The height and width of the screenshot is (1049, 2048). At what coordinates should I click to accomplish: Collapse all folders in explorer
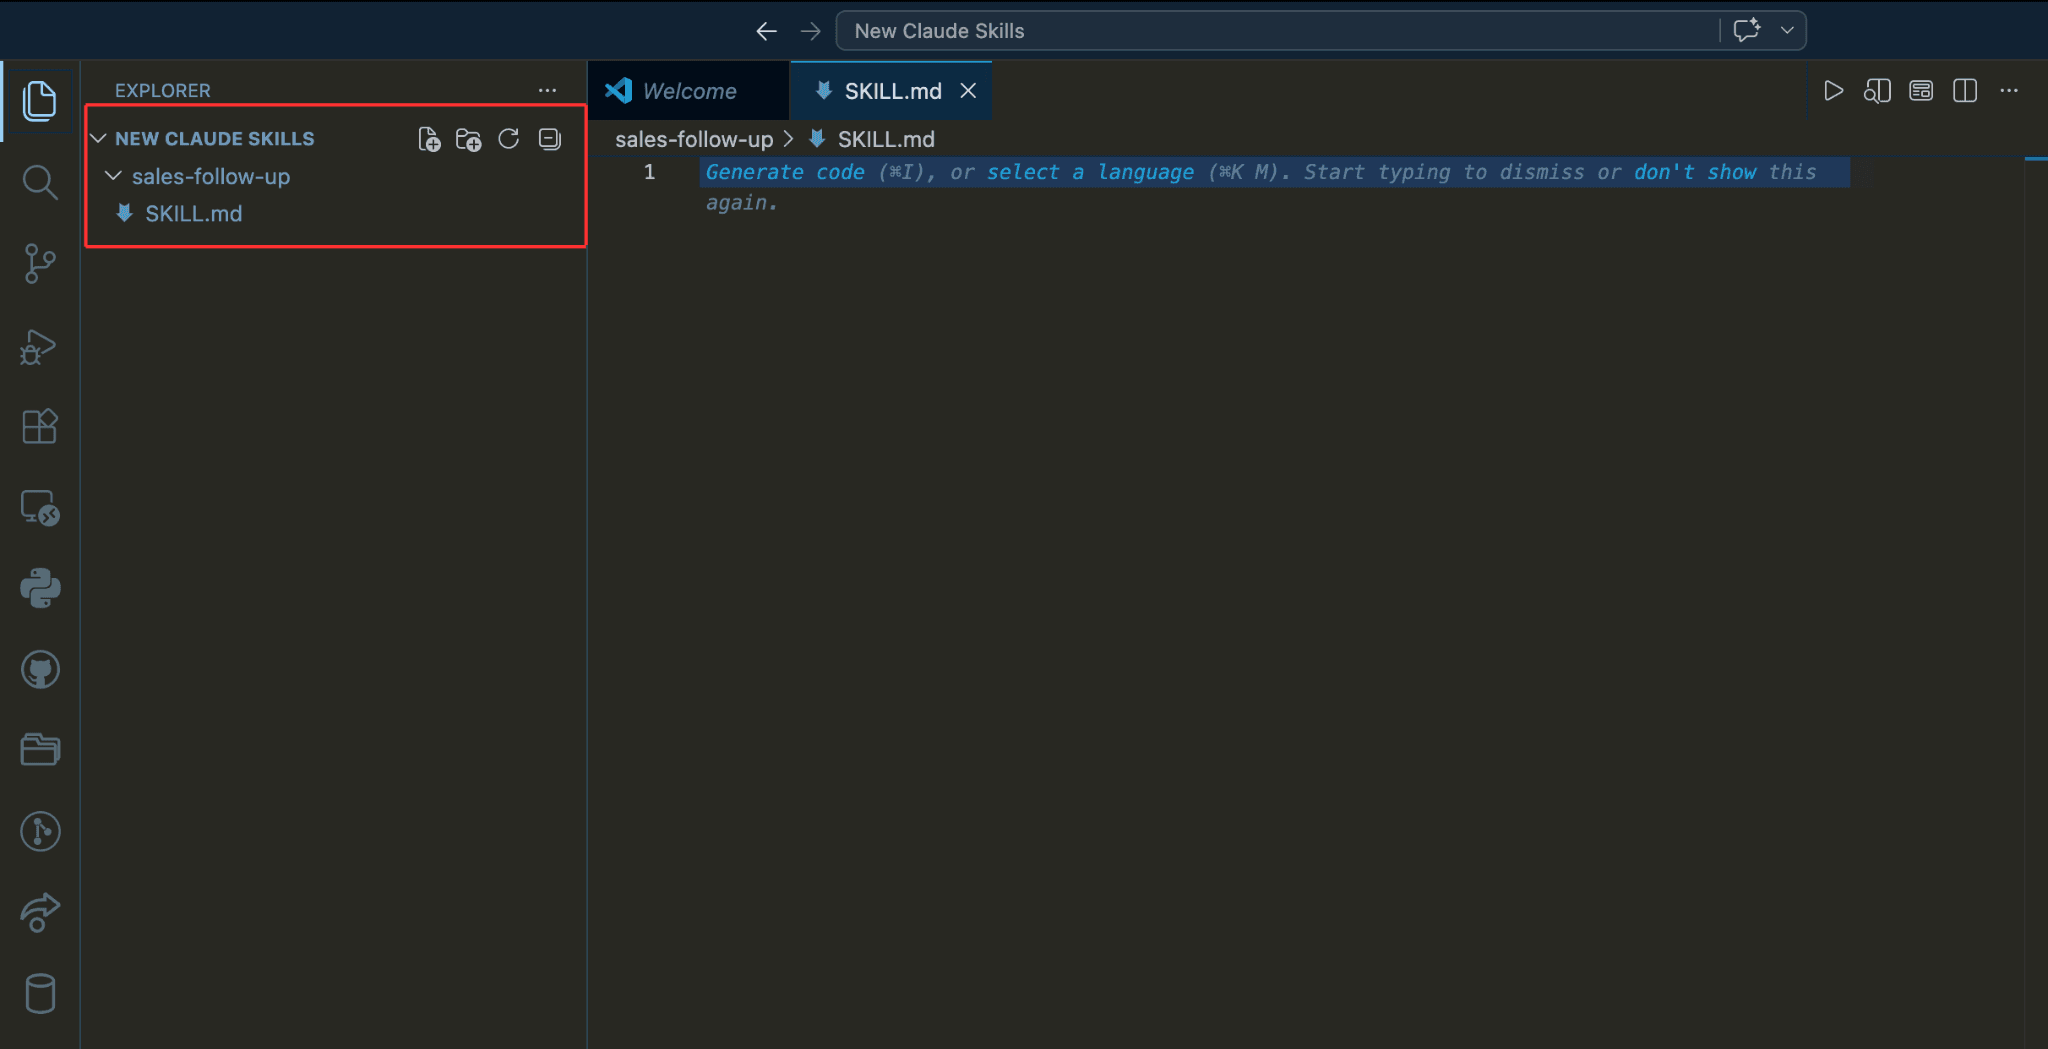click(x=550, y=139)
